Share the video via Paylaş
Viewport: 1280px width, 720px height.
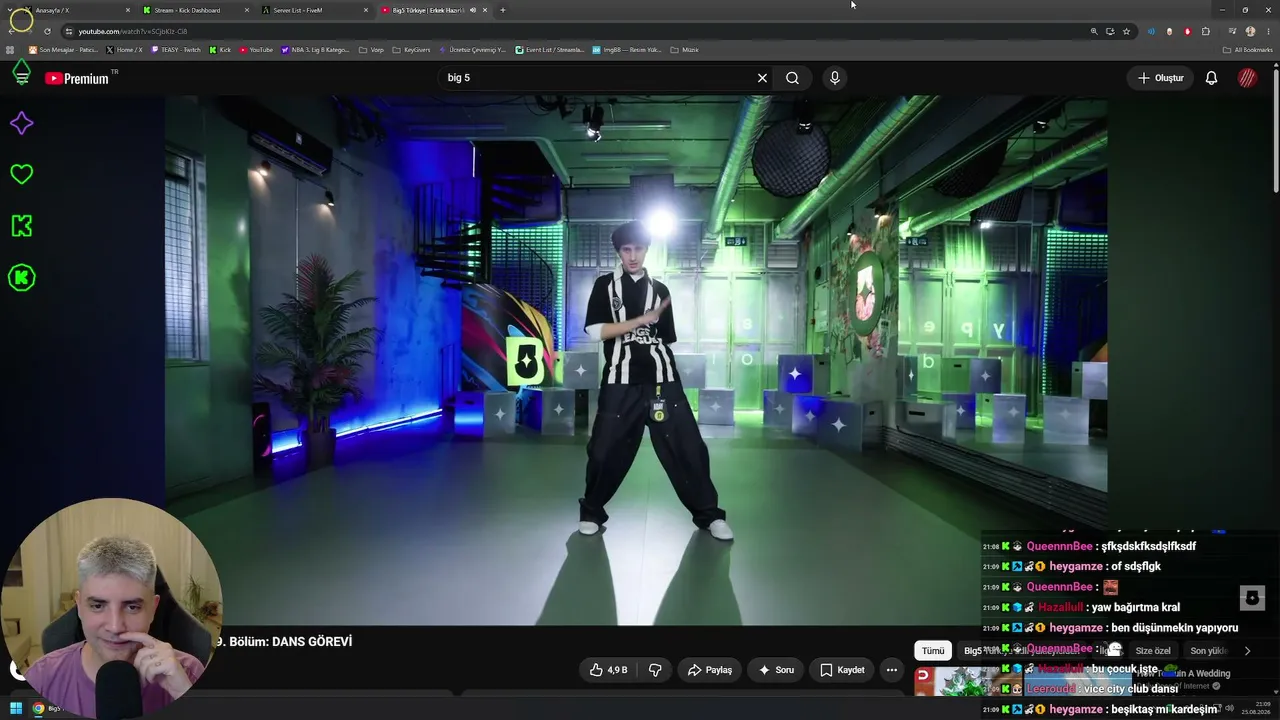point(709,670)
